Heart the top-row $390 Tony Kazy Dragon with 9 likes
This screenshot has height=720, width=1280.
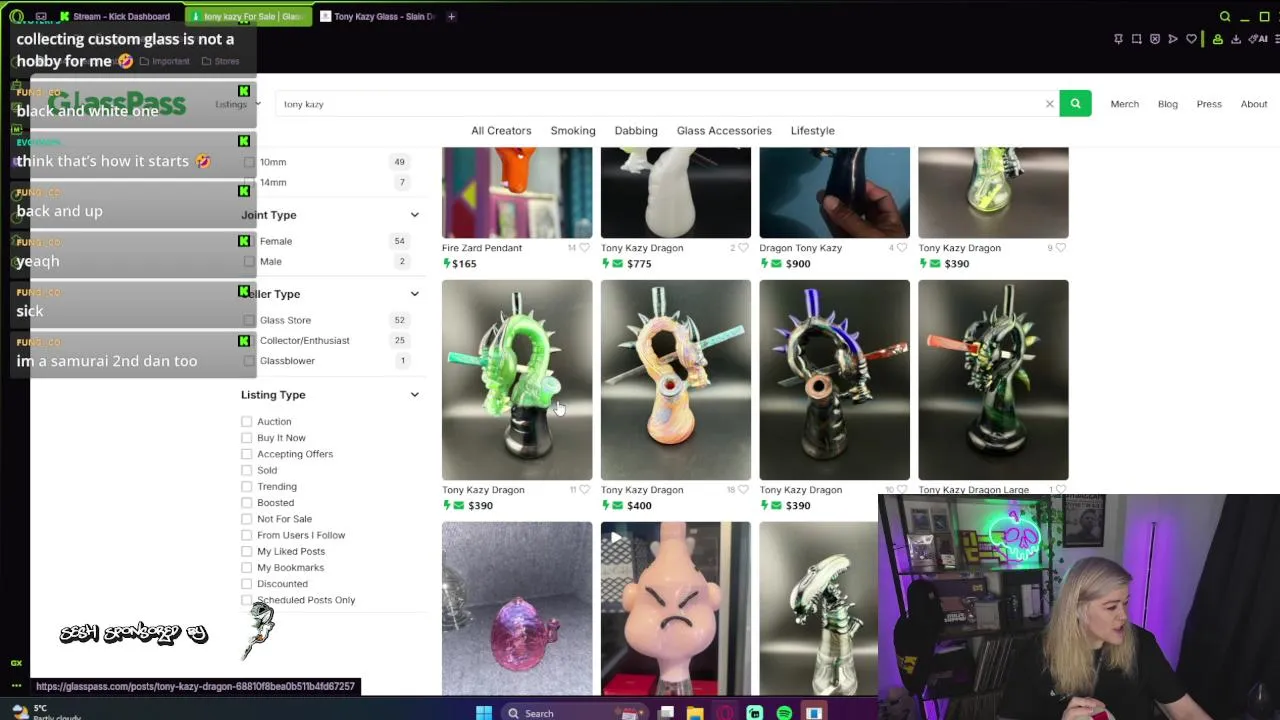1061,248
